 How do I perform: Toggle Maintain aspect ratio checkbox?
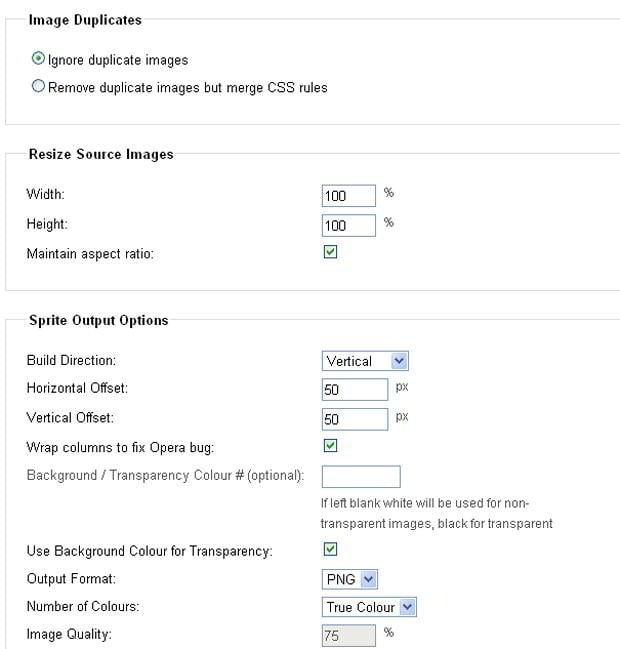(x=331, y=252)
